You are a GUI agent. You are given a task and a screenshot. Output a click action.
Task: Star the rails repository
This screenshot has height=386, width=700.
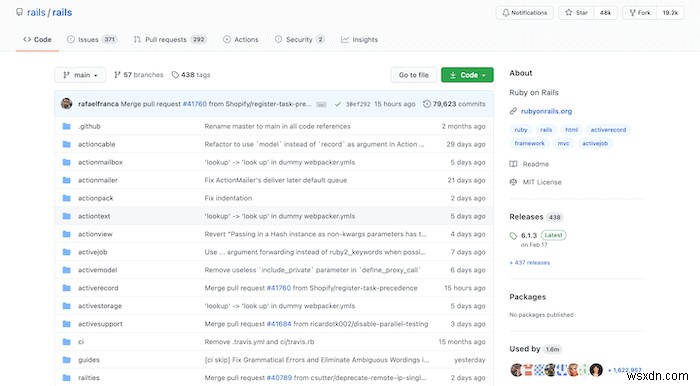pos(576,12)
